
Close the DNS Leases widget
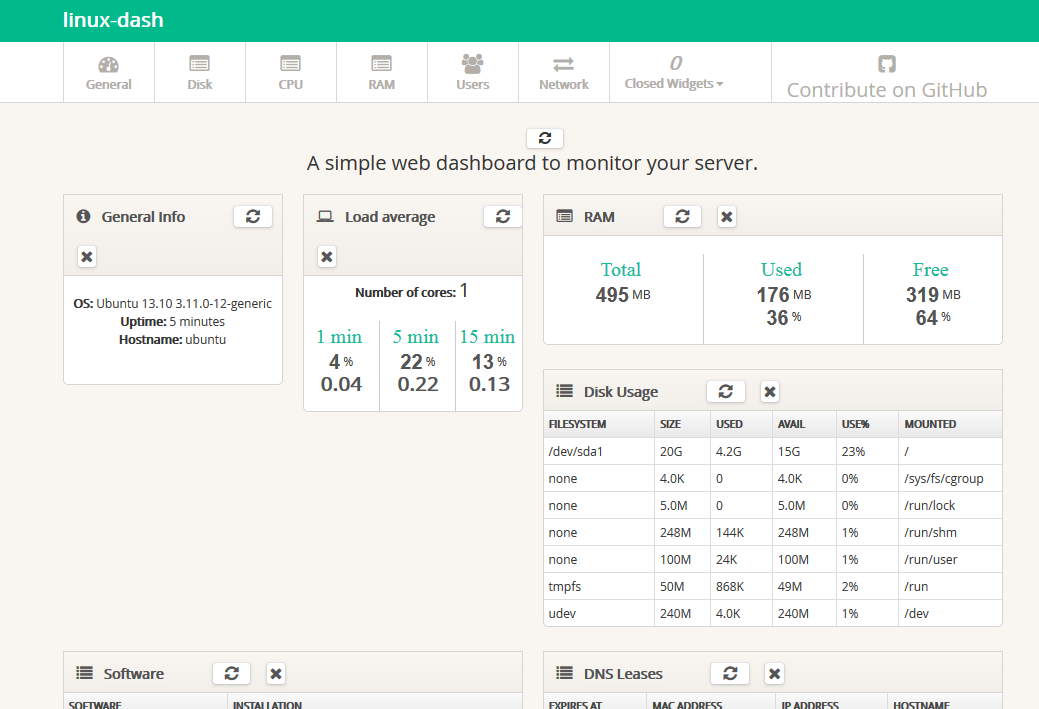774,673
